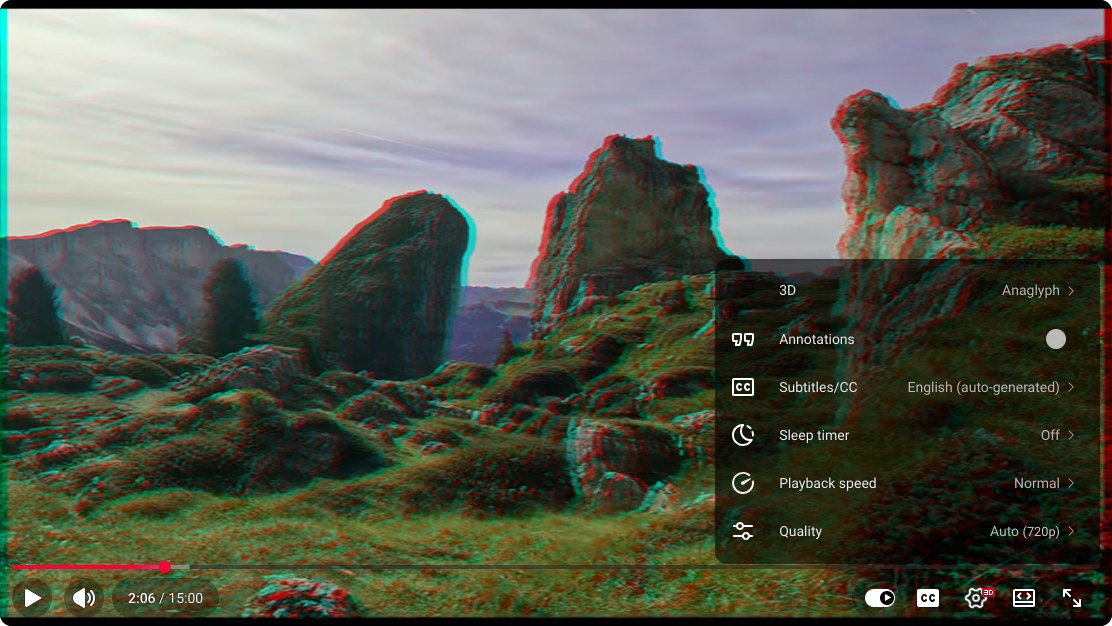The width and height of the screenshot is (1112, 626).
Task: Expand the English (auto-generated) subtitle options
Action: pos(990,387)
